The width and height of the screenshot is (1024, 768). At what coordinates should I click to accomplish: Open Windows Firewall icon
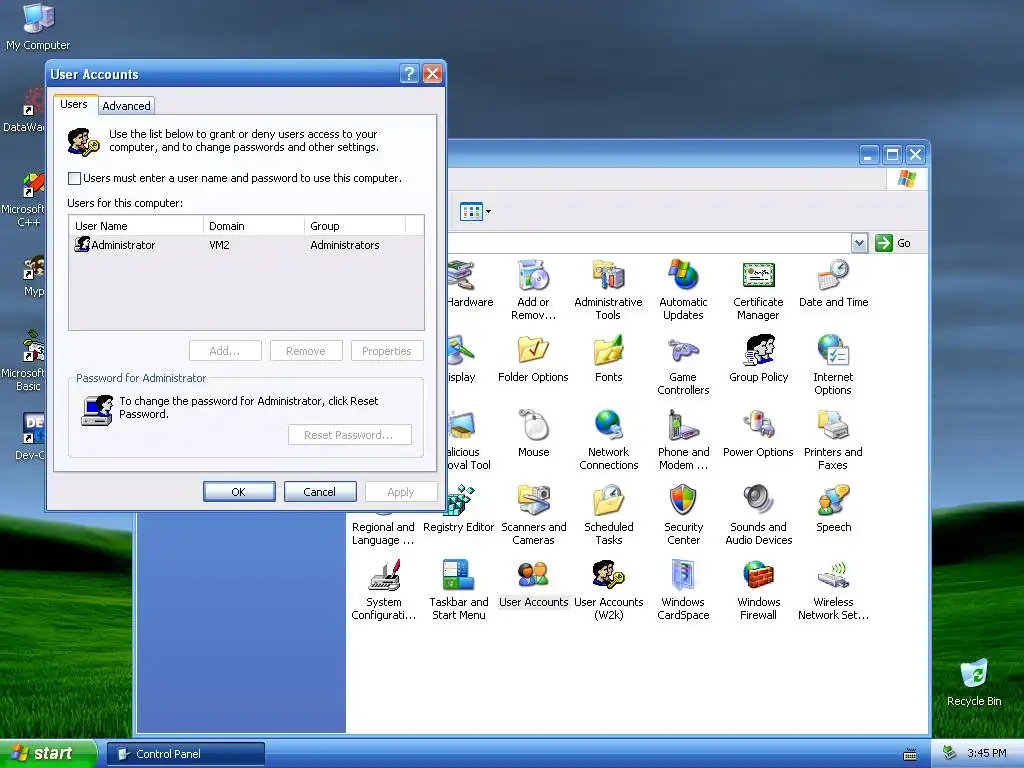(x=758, y=590)
